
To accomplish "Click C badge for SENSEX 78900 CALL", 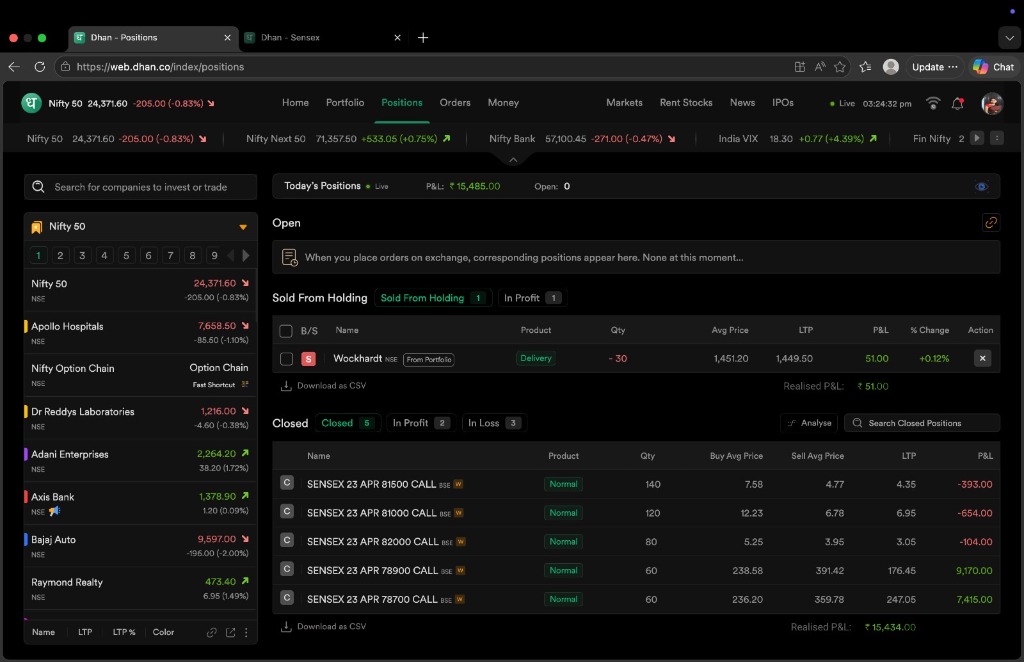I will coord(286,569).
